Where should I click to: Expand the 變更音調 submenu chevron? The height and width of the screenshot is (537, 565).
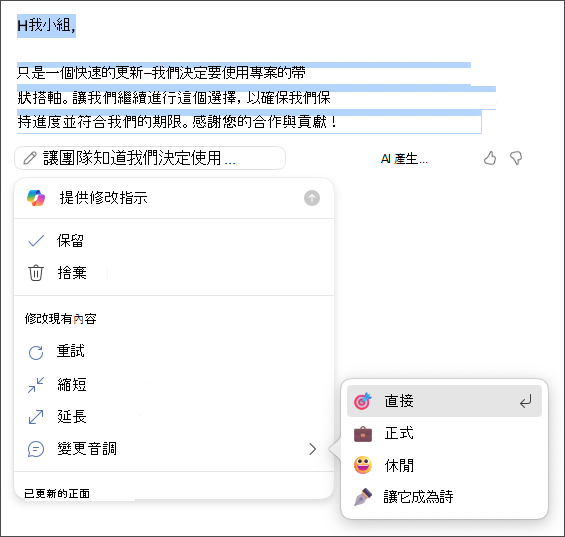[x=312, y=449]
